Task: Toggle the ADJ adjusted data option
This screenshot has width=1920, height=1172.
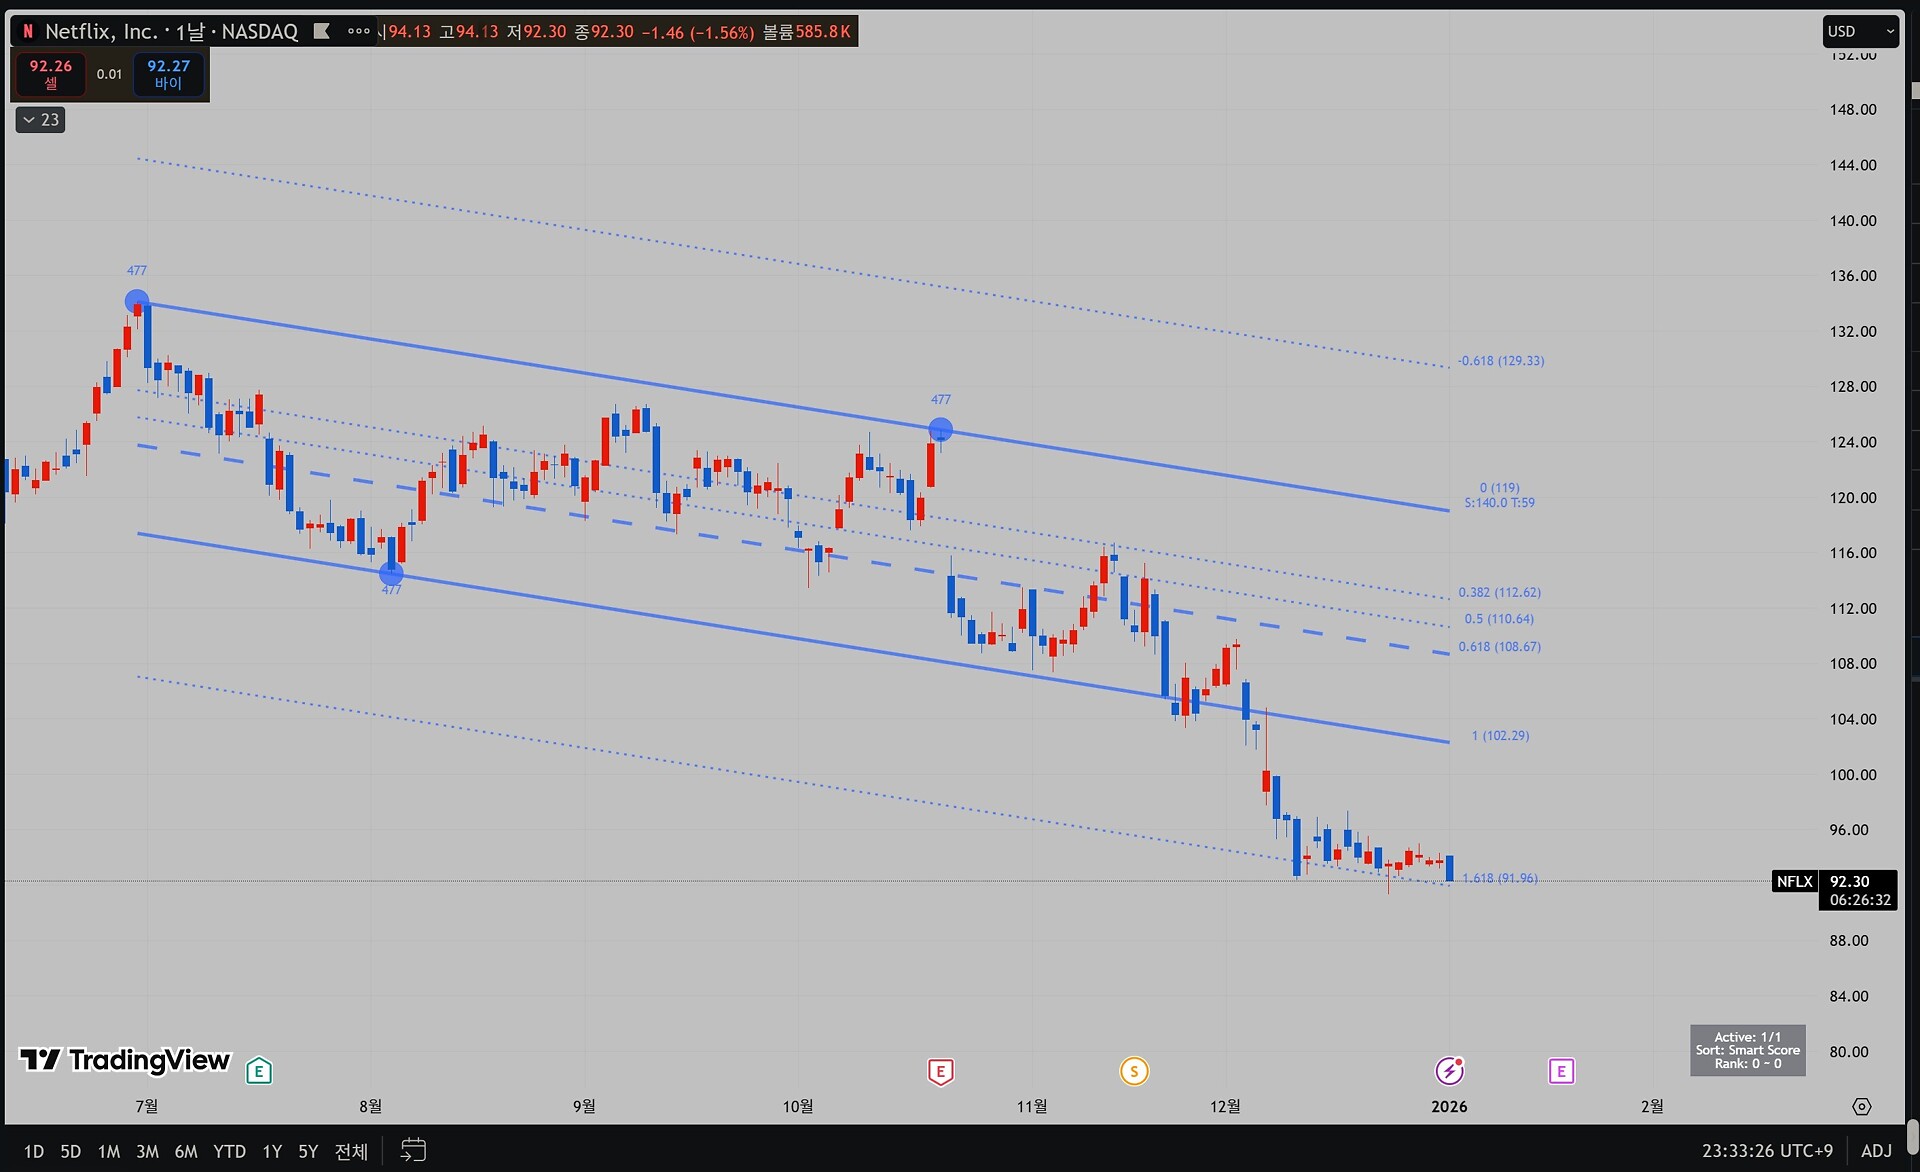Action: coord(1876,1151)
